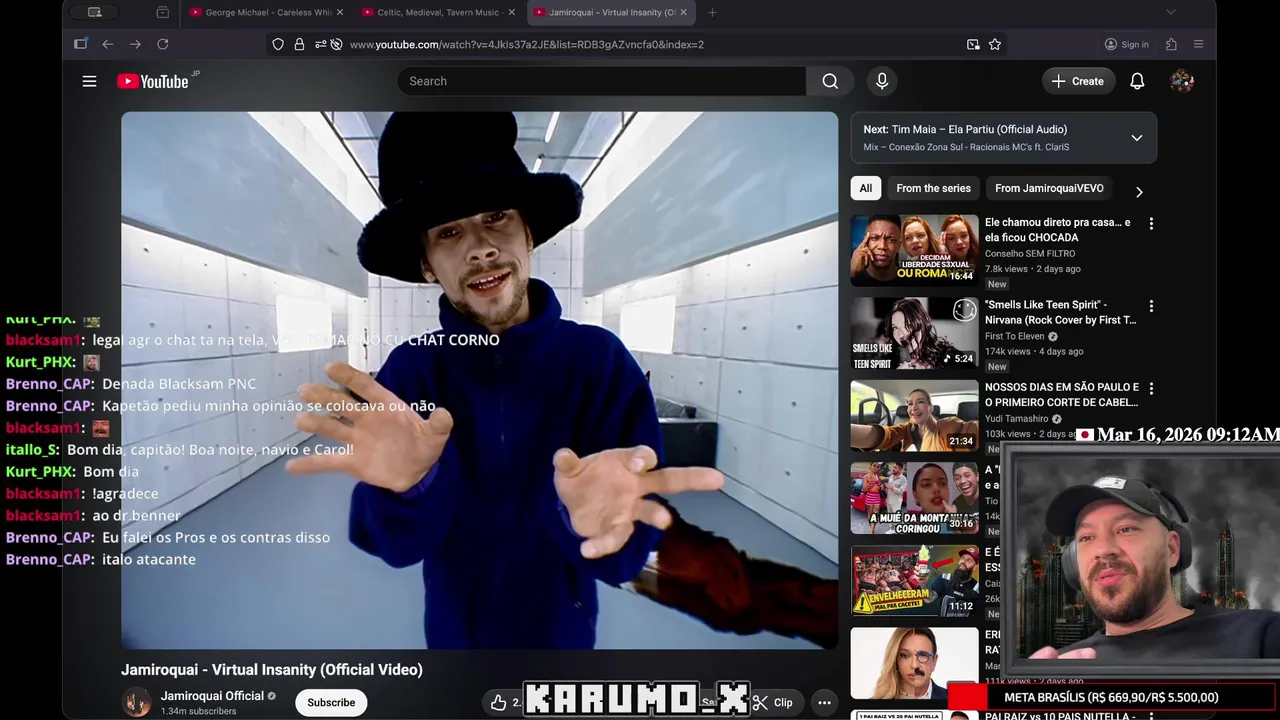Click the browser Sign in button
Image resolution: width=1280 pixels, height=720 pixels.
[1126, 44]
